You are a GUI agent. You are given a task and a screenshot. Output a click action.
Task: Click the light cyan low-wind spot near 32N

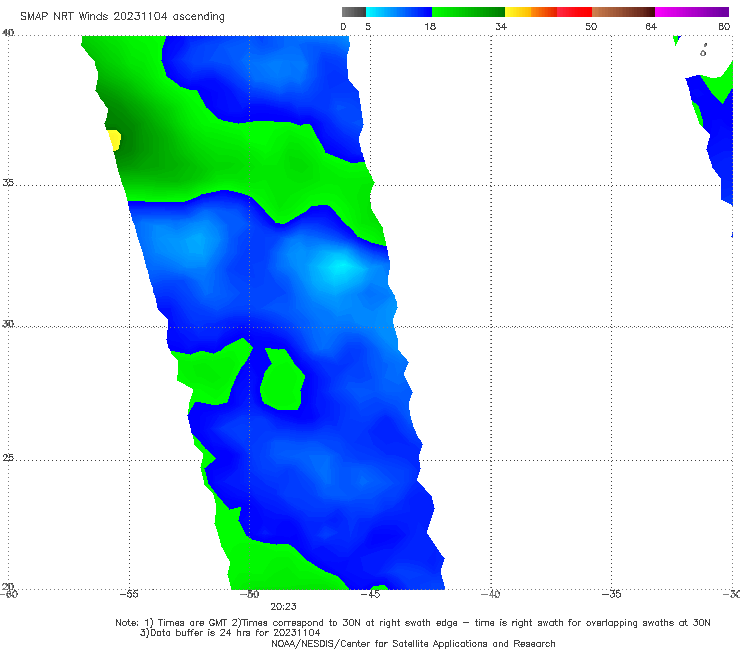tap(341, 268)
